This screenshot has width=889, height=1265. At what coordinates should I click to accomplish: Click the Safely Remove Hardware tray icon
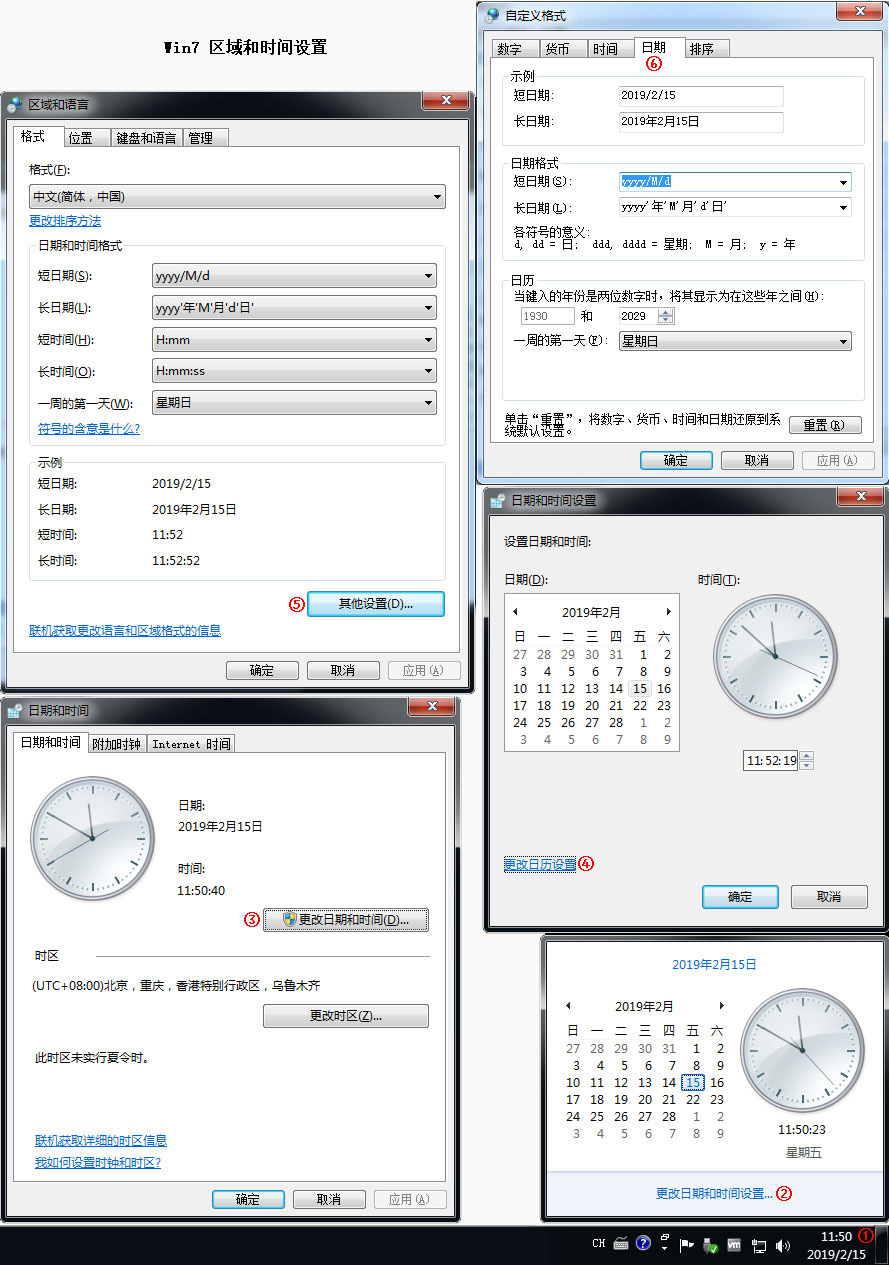point(710,1246)
